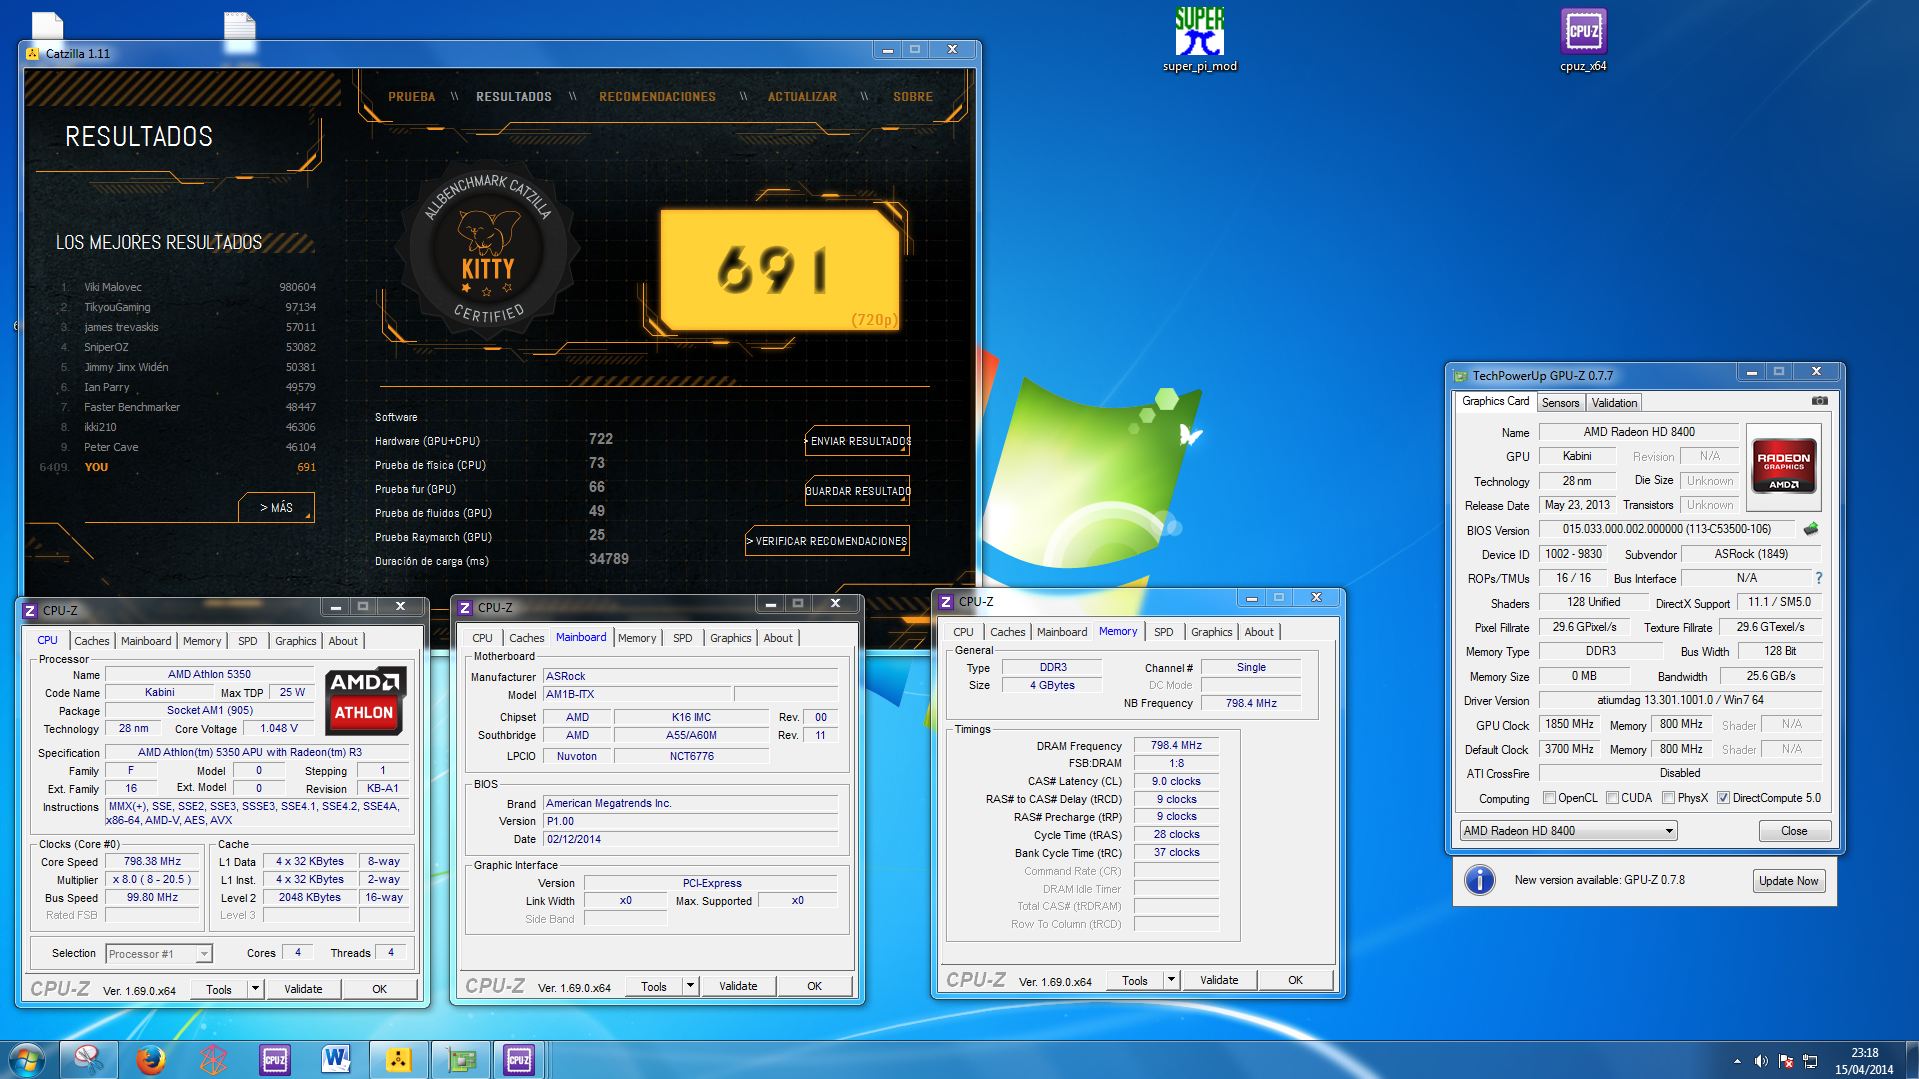Screen dimensions: 1919x1079
Task: Switch to the Validation tab in GPU-Z
Action: [1614, 403]
